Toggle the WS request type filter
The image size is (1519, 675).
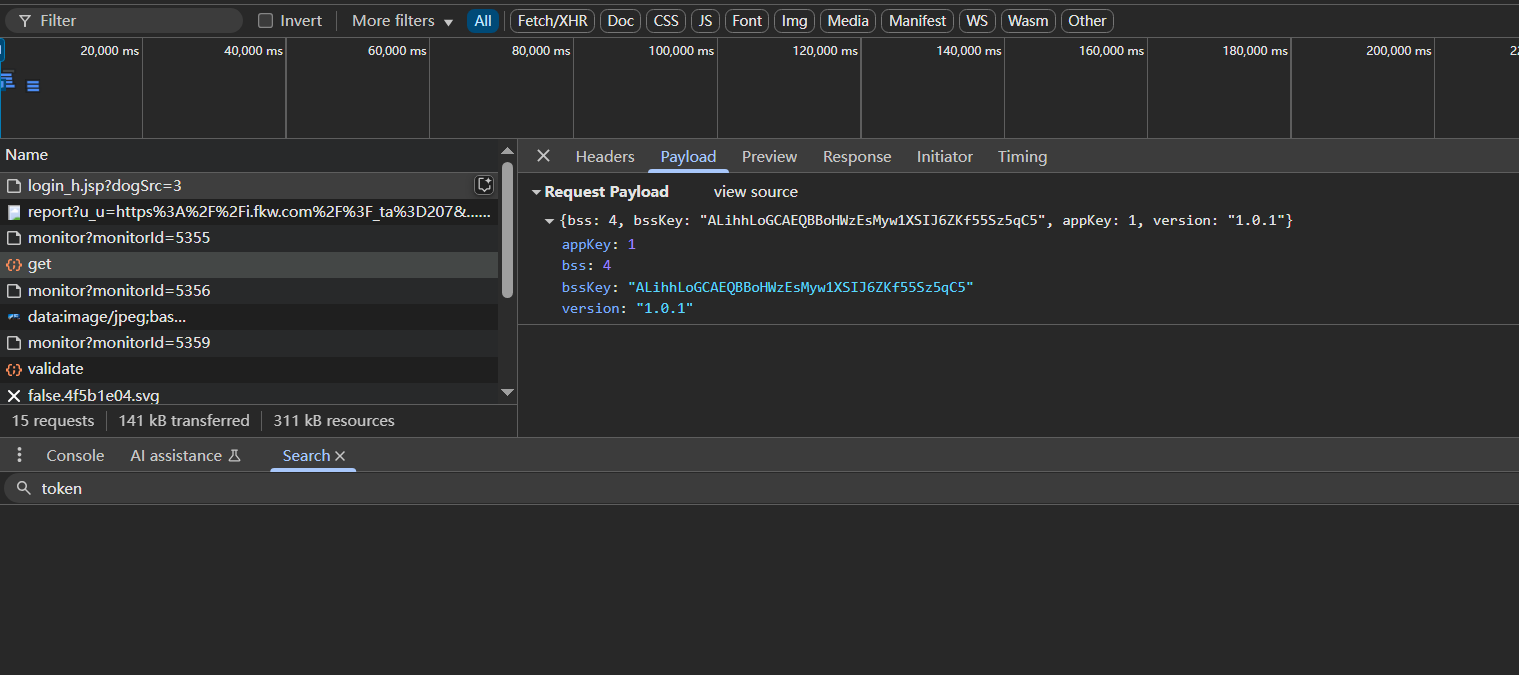pos(977,21)
